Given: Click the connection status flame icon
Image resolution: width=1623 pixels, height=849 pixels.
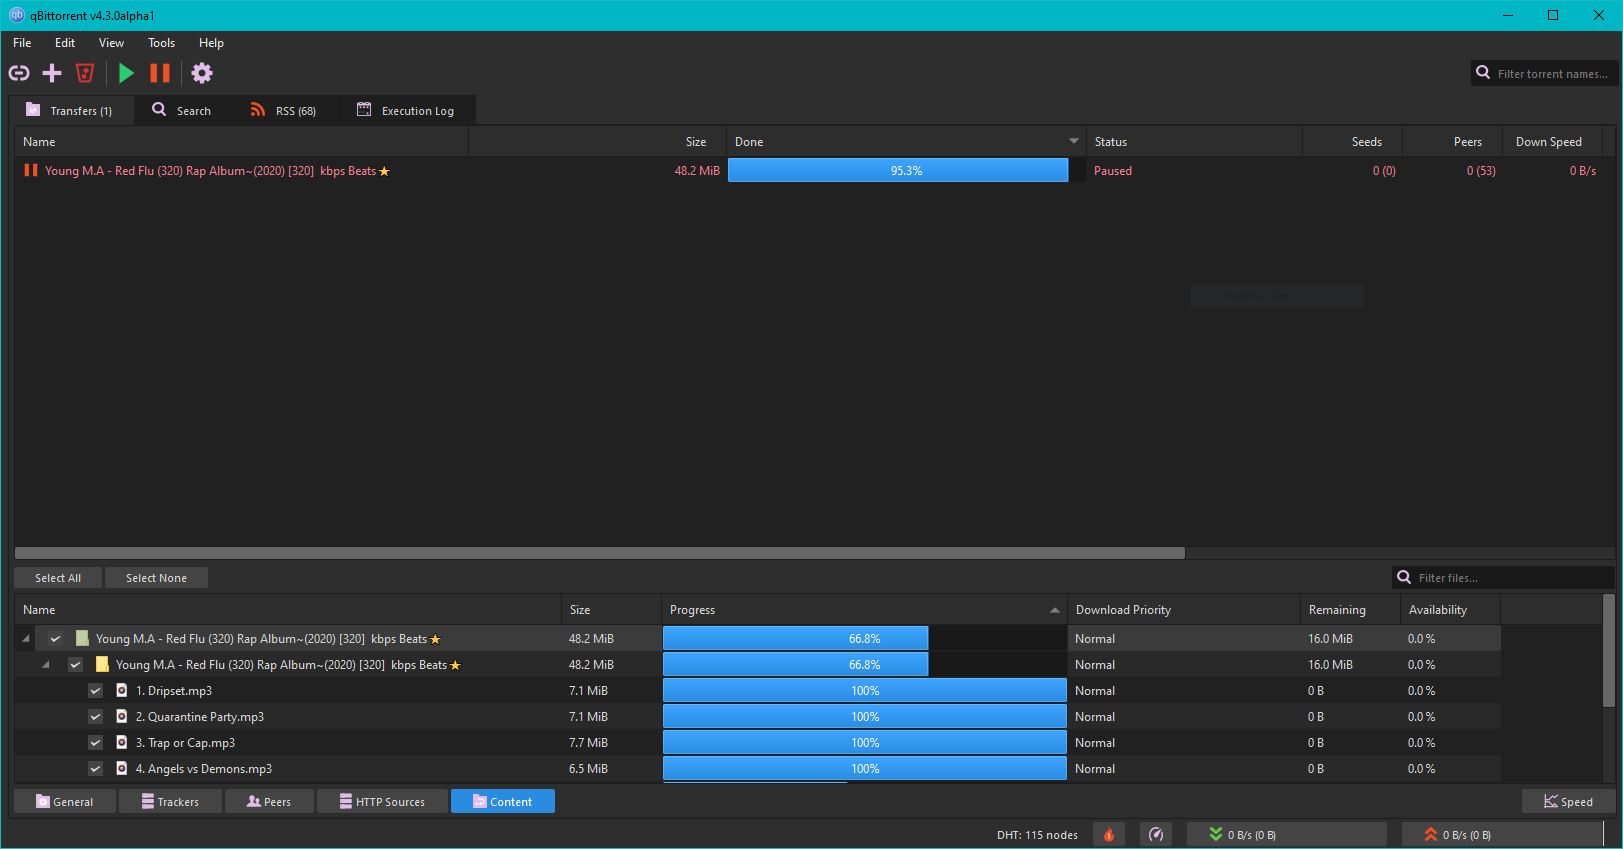Looking at the screenshot, I should pos(1109,834).
